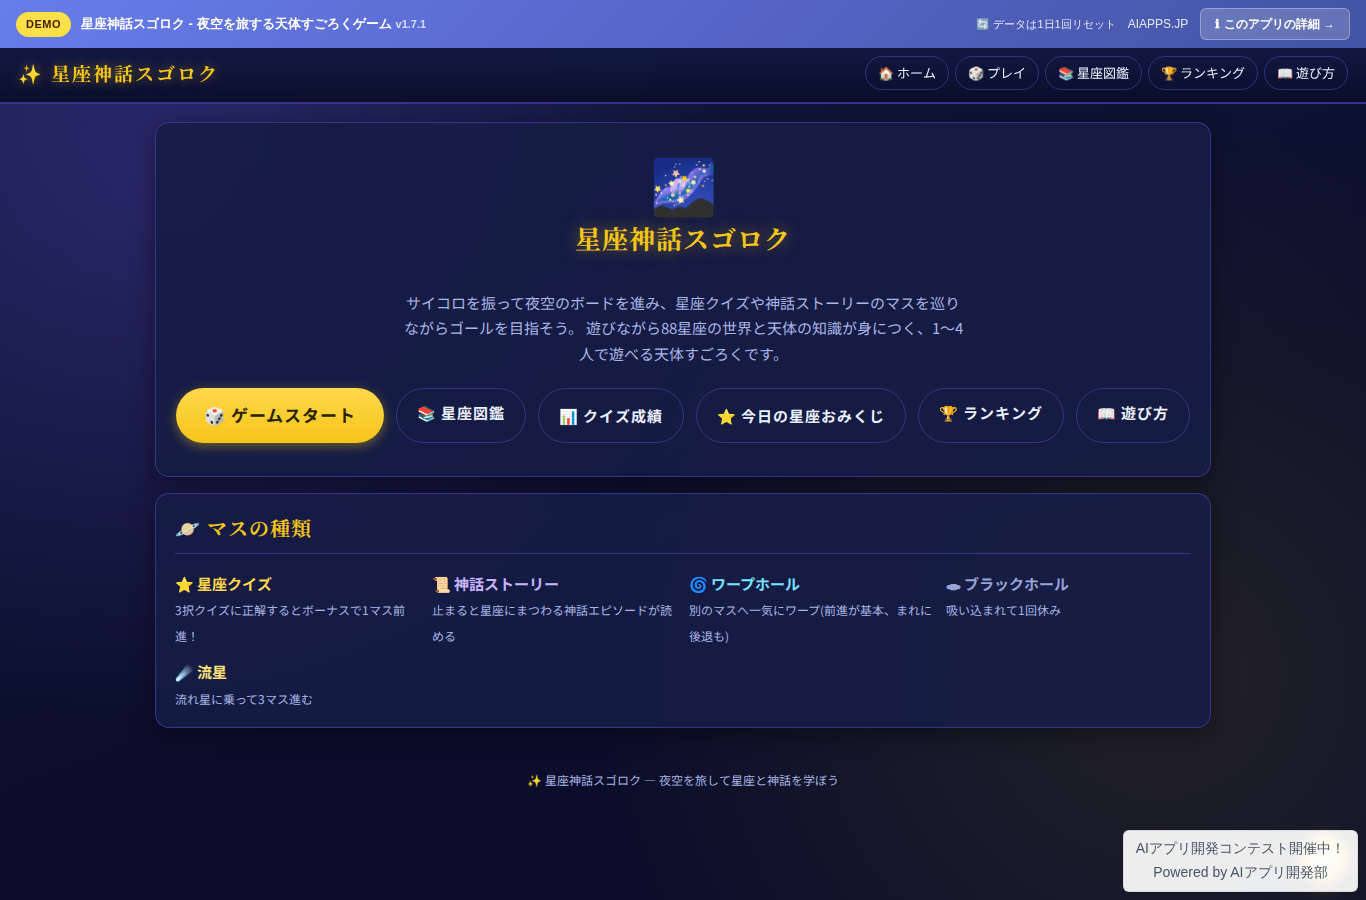Open 星座図鑑 in the top navigation
1366x900 pixels.
tap(1093, 73)
